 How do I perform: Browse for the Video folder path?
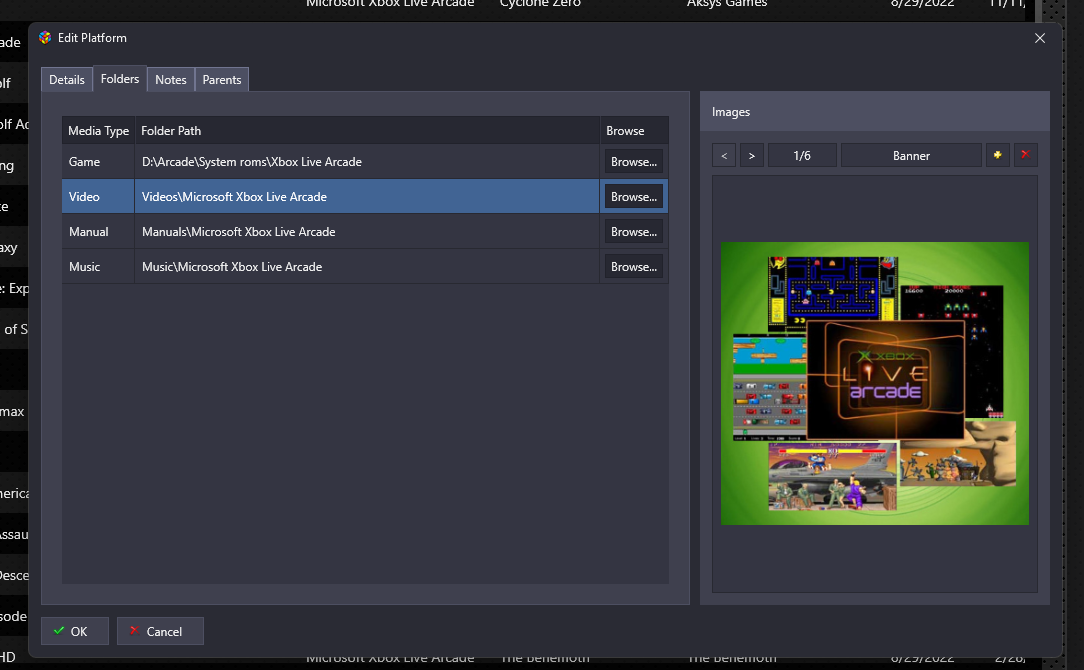tap(634, 197)
